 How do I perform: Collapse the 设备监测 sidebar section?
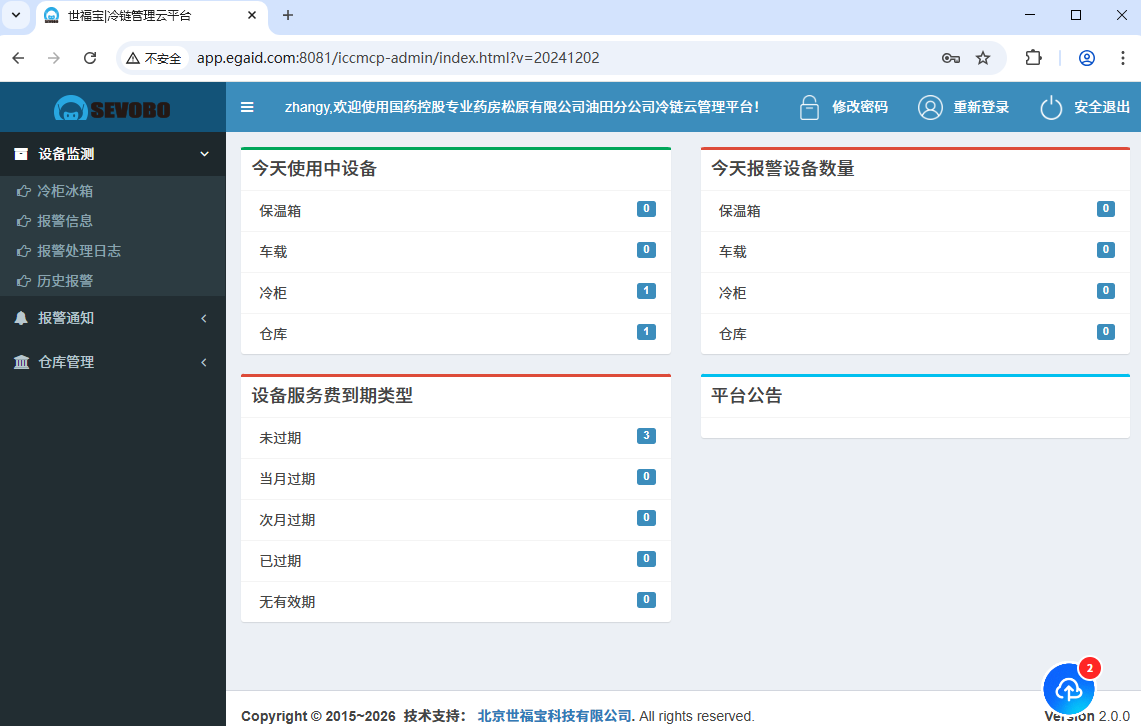[112, 154]
